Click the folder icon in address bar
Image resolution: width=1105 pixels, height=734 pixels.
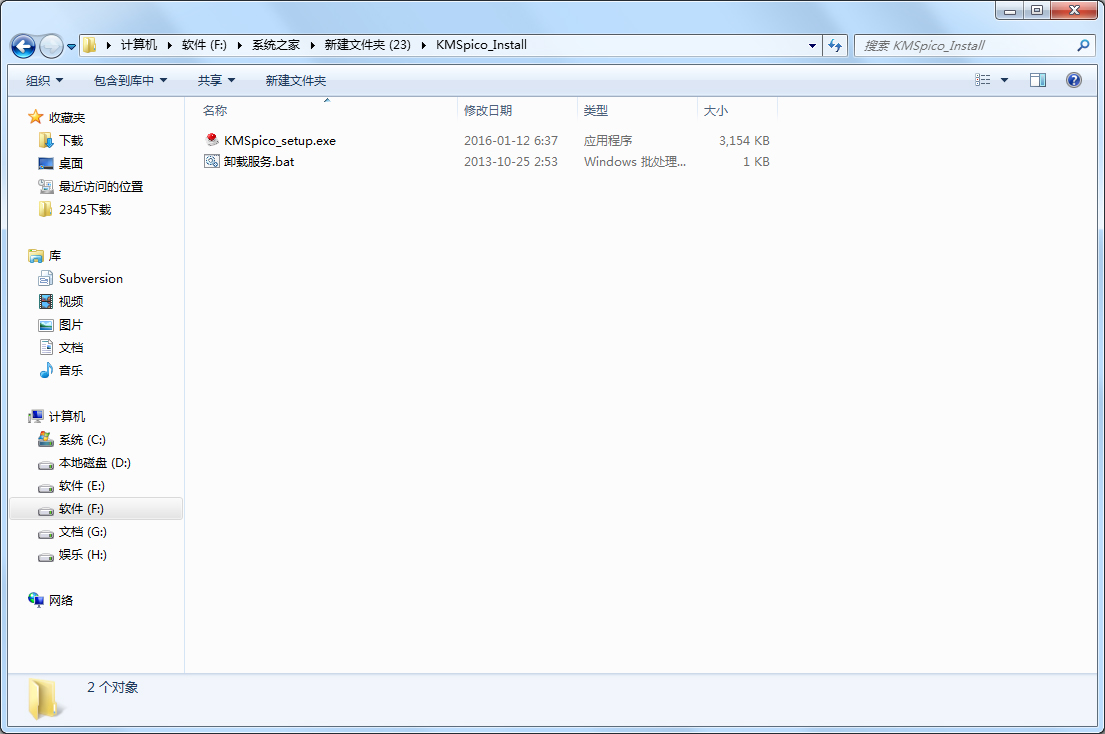(89, 45)
